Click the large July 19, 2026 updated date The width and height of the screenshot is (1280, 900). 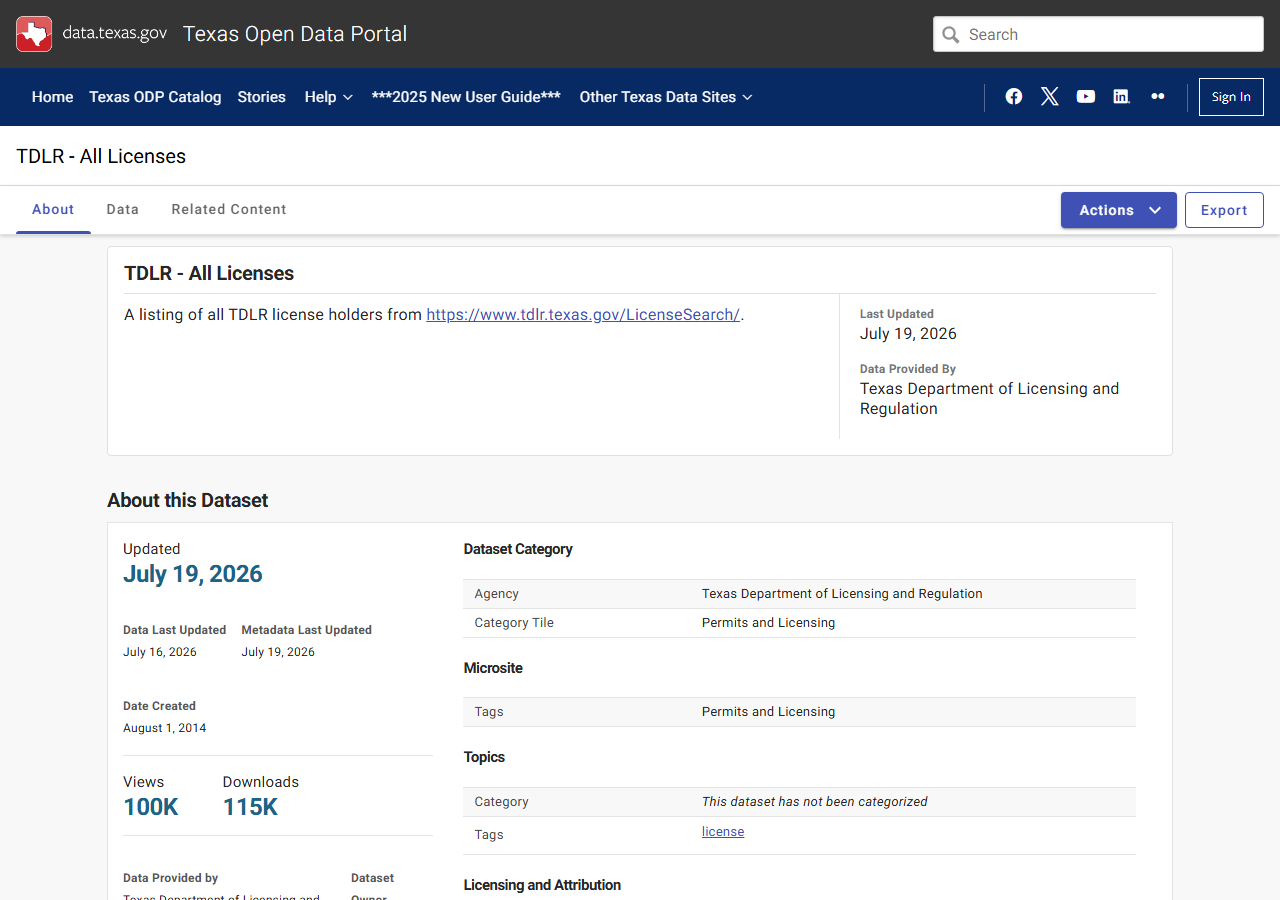[193, 574]
